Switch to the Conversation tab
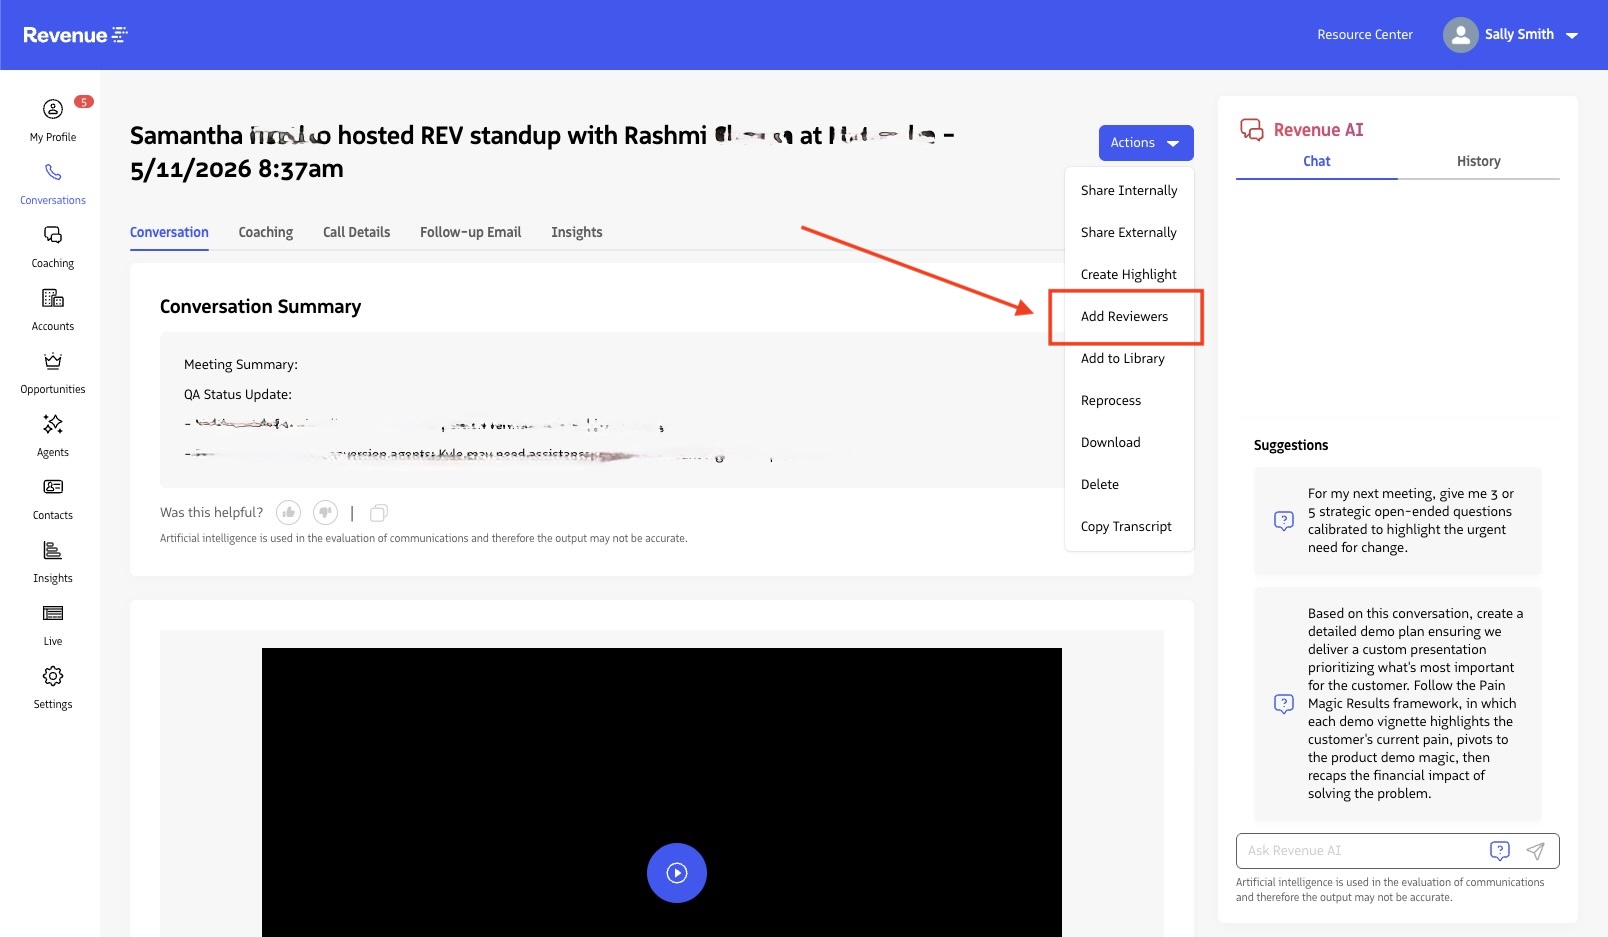1608x937 pixels. point(169,232)
